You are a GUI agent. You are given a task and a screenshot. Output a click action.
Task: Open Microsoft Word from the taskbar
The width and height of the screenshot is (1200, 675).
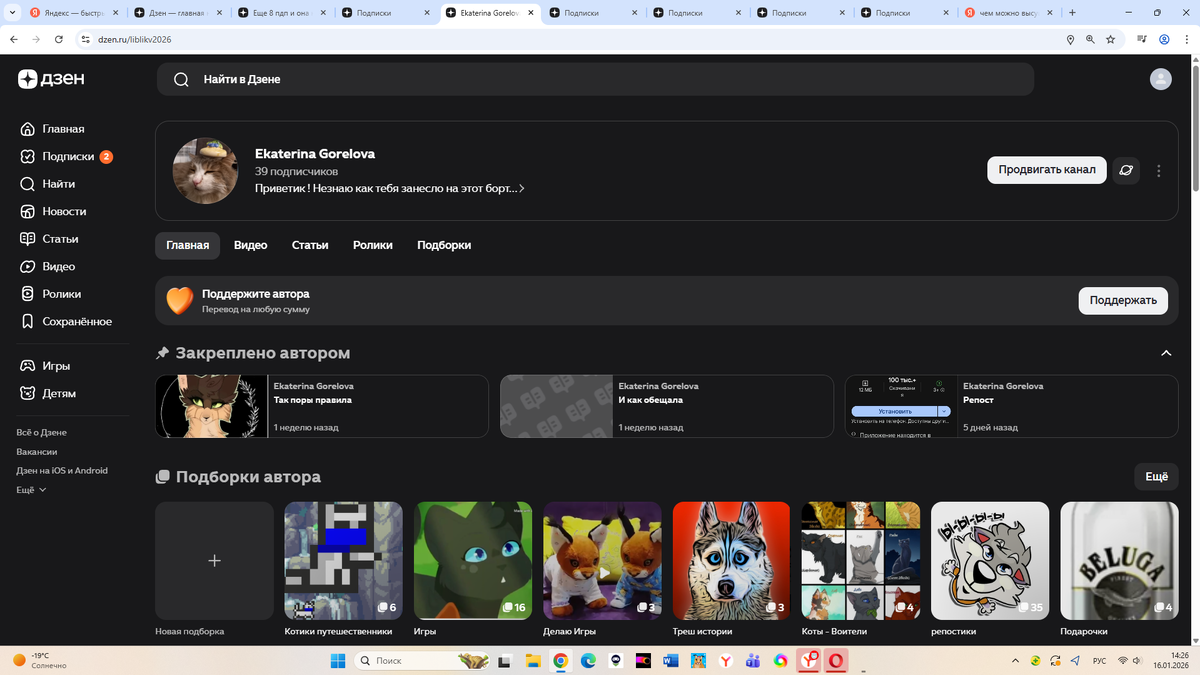(x=670, y=660)
